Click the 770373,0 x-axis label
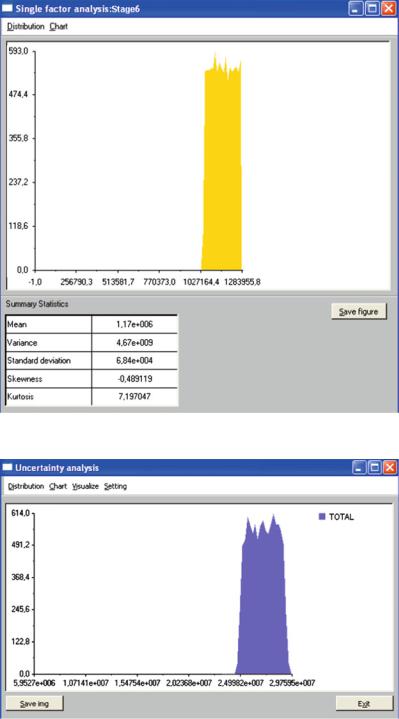Screen dimensions: 399x719 (160, 281)
